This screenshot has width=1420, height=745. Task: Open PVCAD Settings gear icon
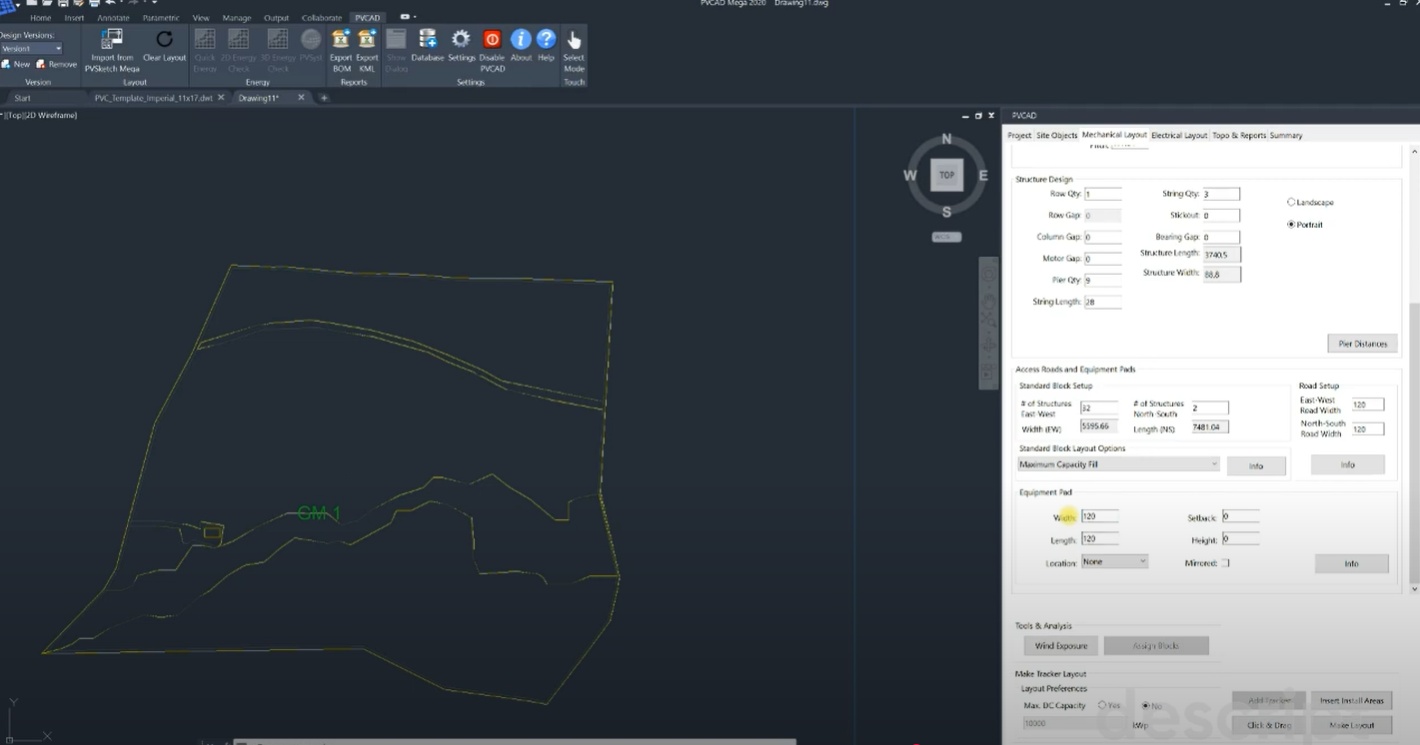pos(461,40)
